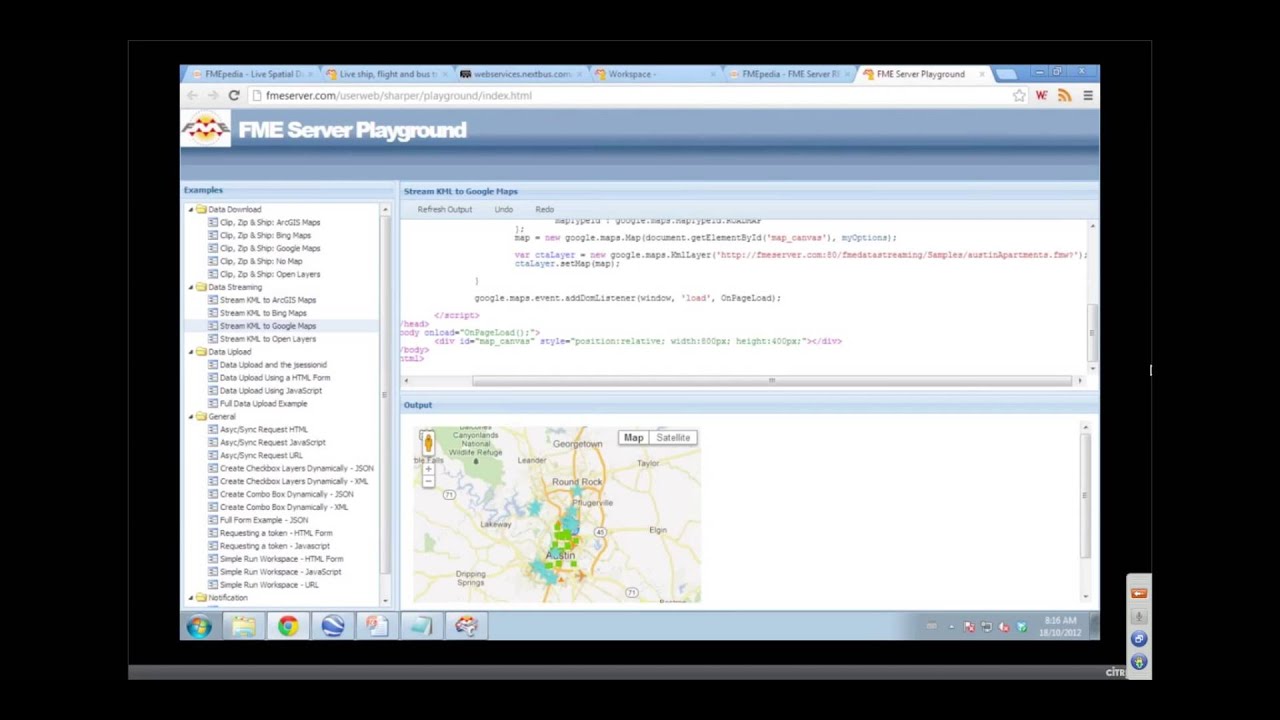Click the red W extension icon
This screenshot has width=1280, height=720.
point(1041,95)
